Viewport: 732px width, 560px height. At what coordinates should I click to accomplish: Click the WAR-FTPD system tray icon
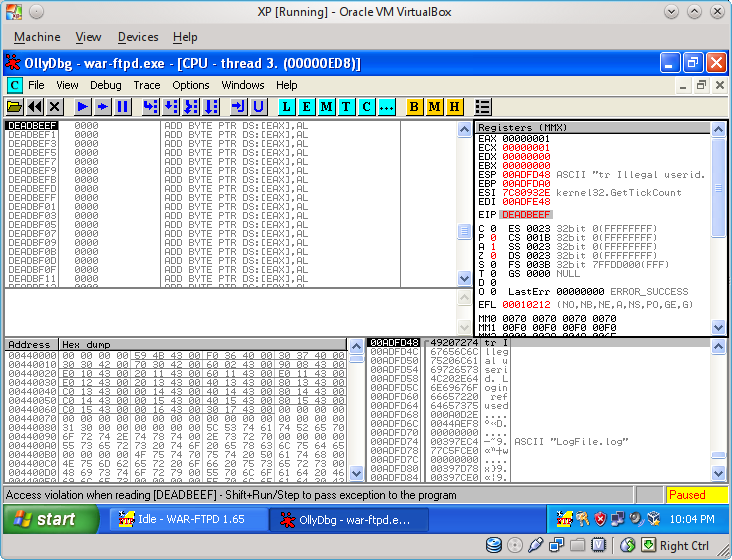coord(564,518)
